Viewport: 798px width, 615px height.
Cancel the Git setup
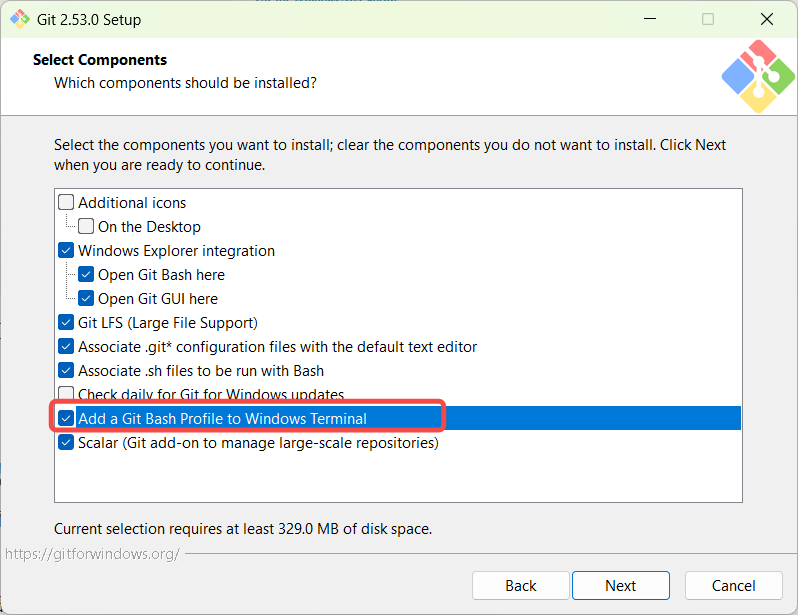coord(734,586)
